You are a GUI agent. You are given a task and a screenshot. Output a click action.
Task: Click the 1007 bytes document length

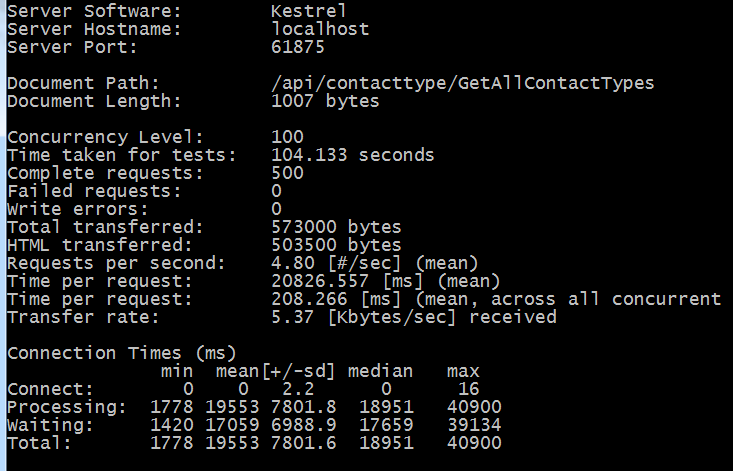click(x=325, y=101)
